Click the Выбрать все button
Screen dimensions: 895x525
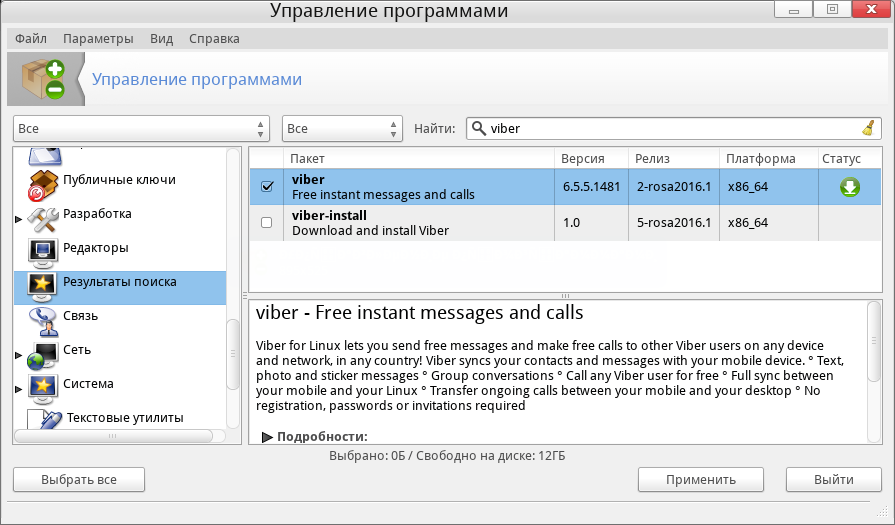tap(79, 479)
